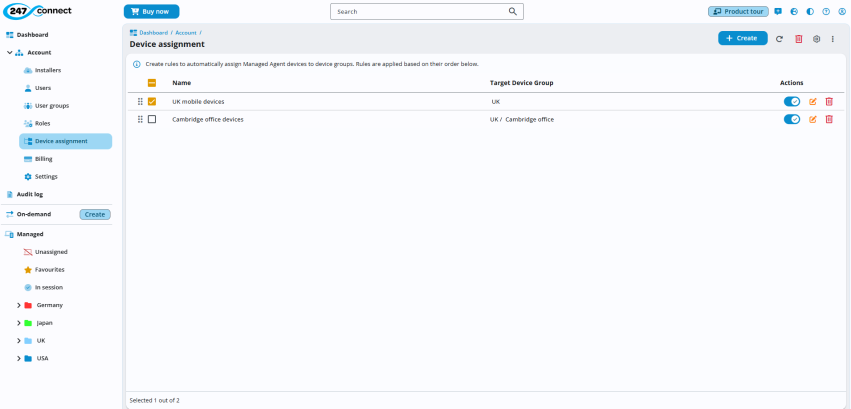Viewport: 851px width, 409px height.
Task: Click the info icon beside rules description
Action: point(137,64)
